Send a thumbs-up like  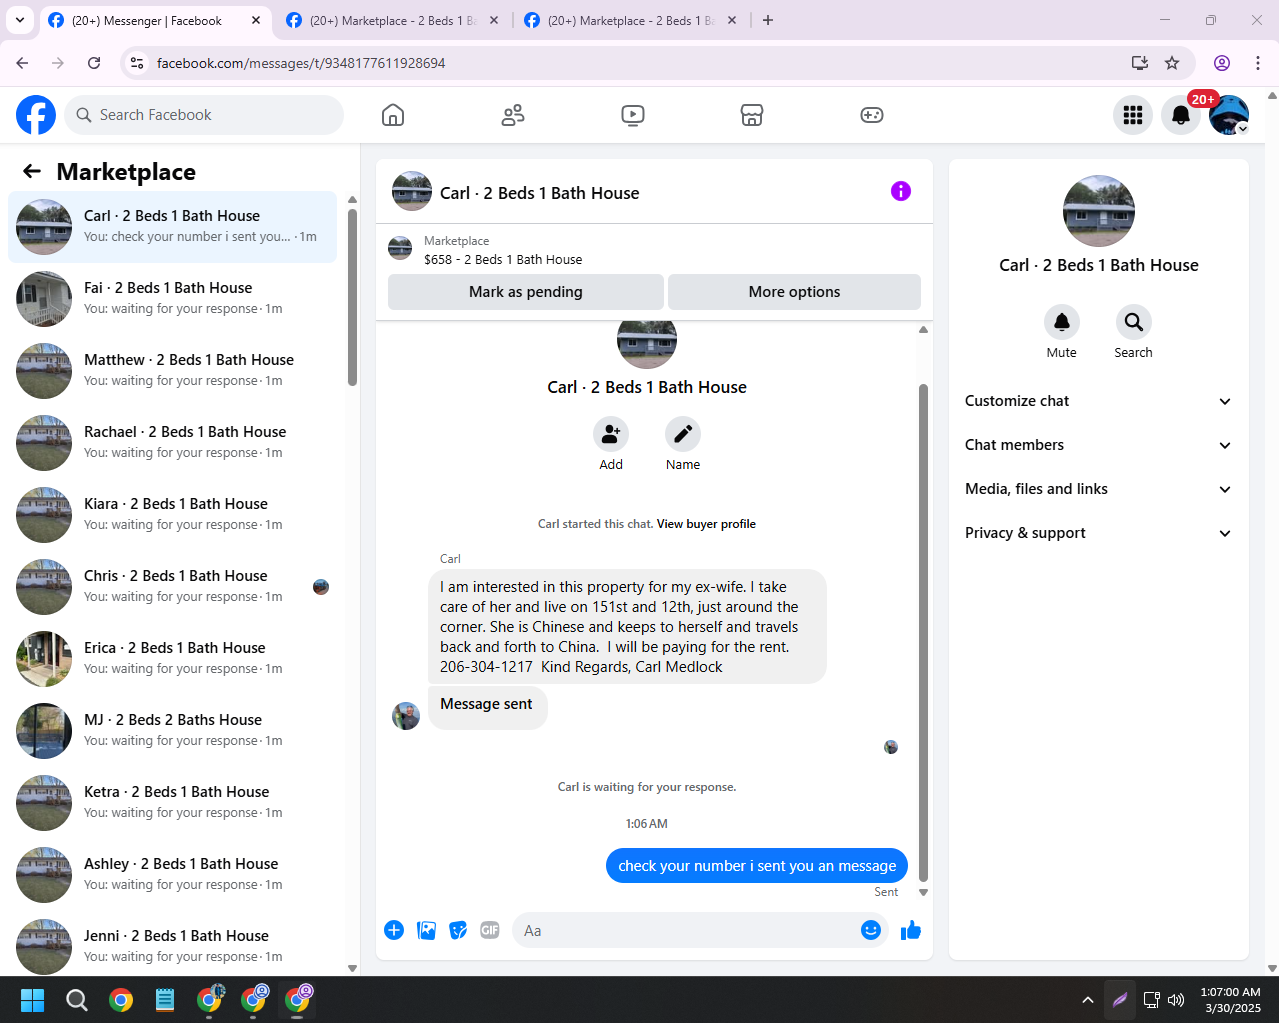click(x=911, y=930)
